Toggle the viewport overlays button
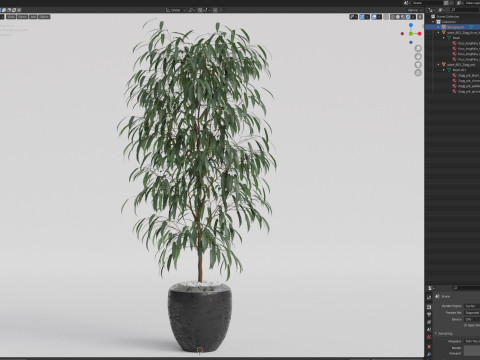The height and width of the screenshot is (360, 480). click(x=374, y=17)
